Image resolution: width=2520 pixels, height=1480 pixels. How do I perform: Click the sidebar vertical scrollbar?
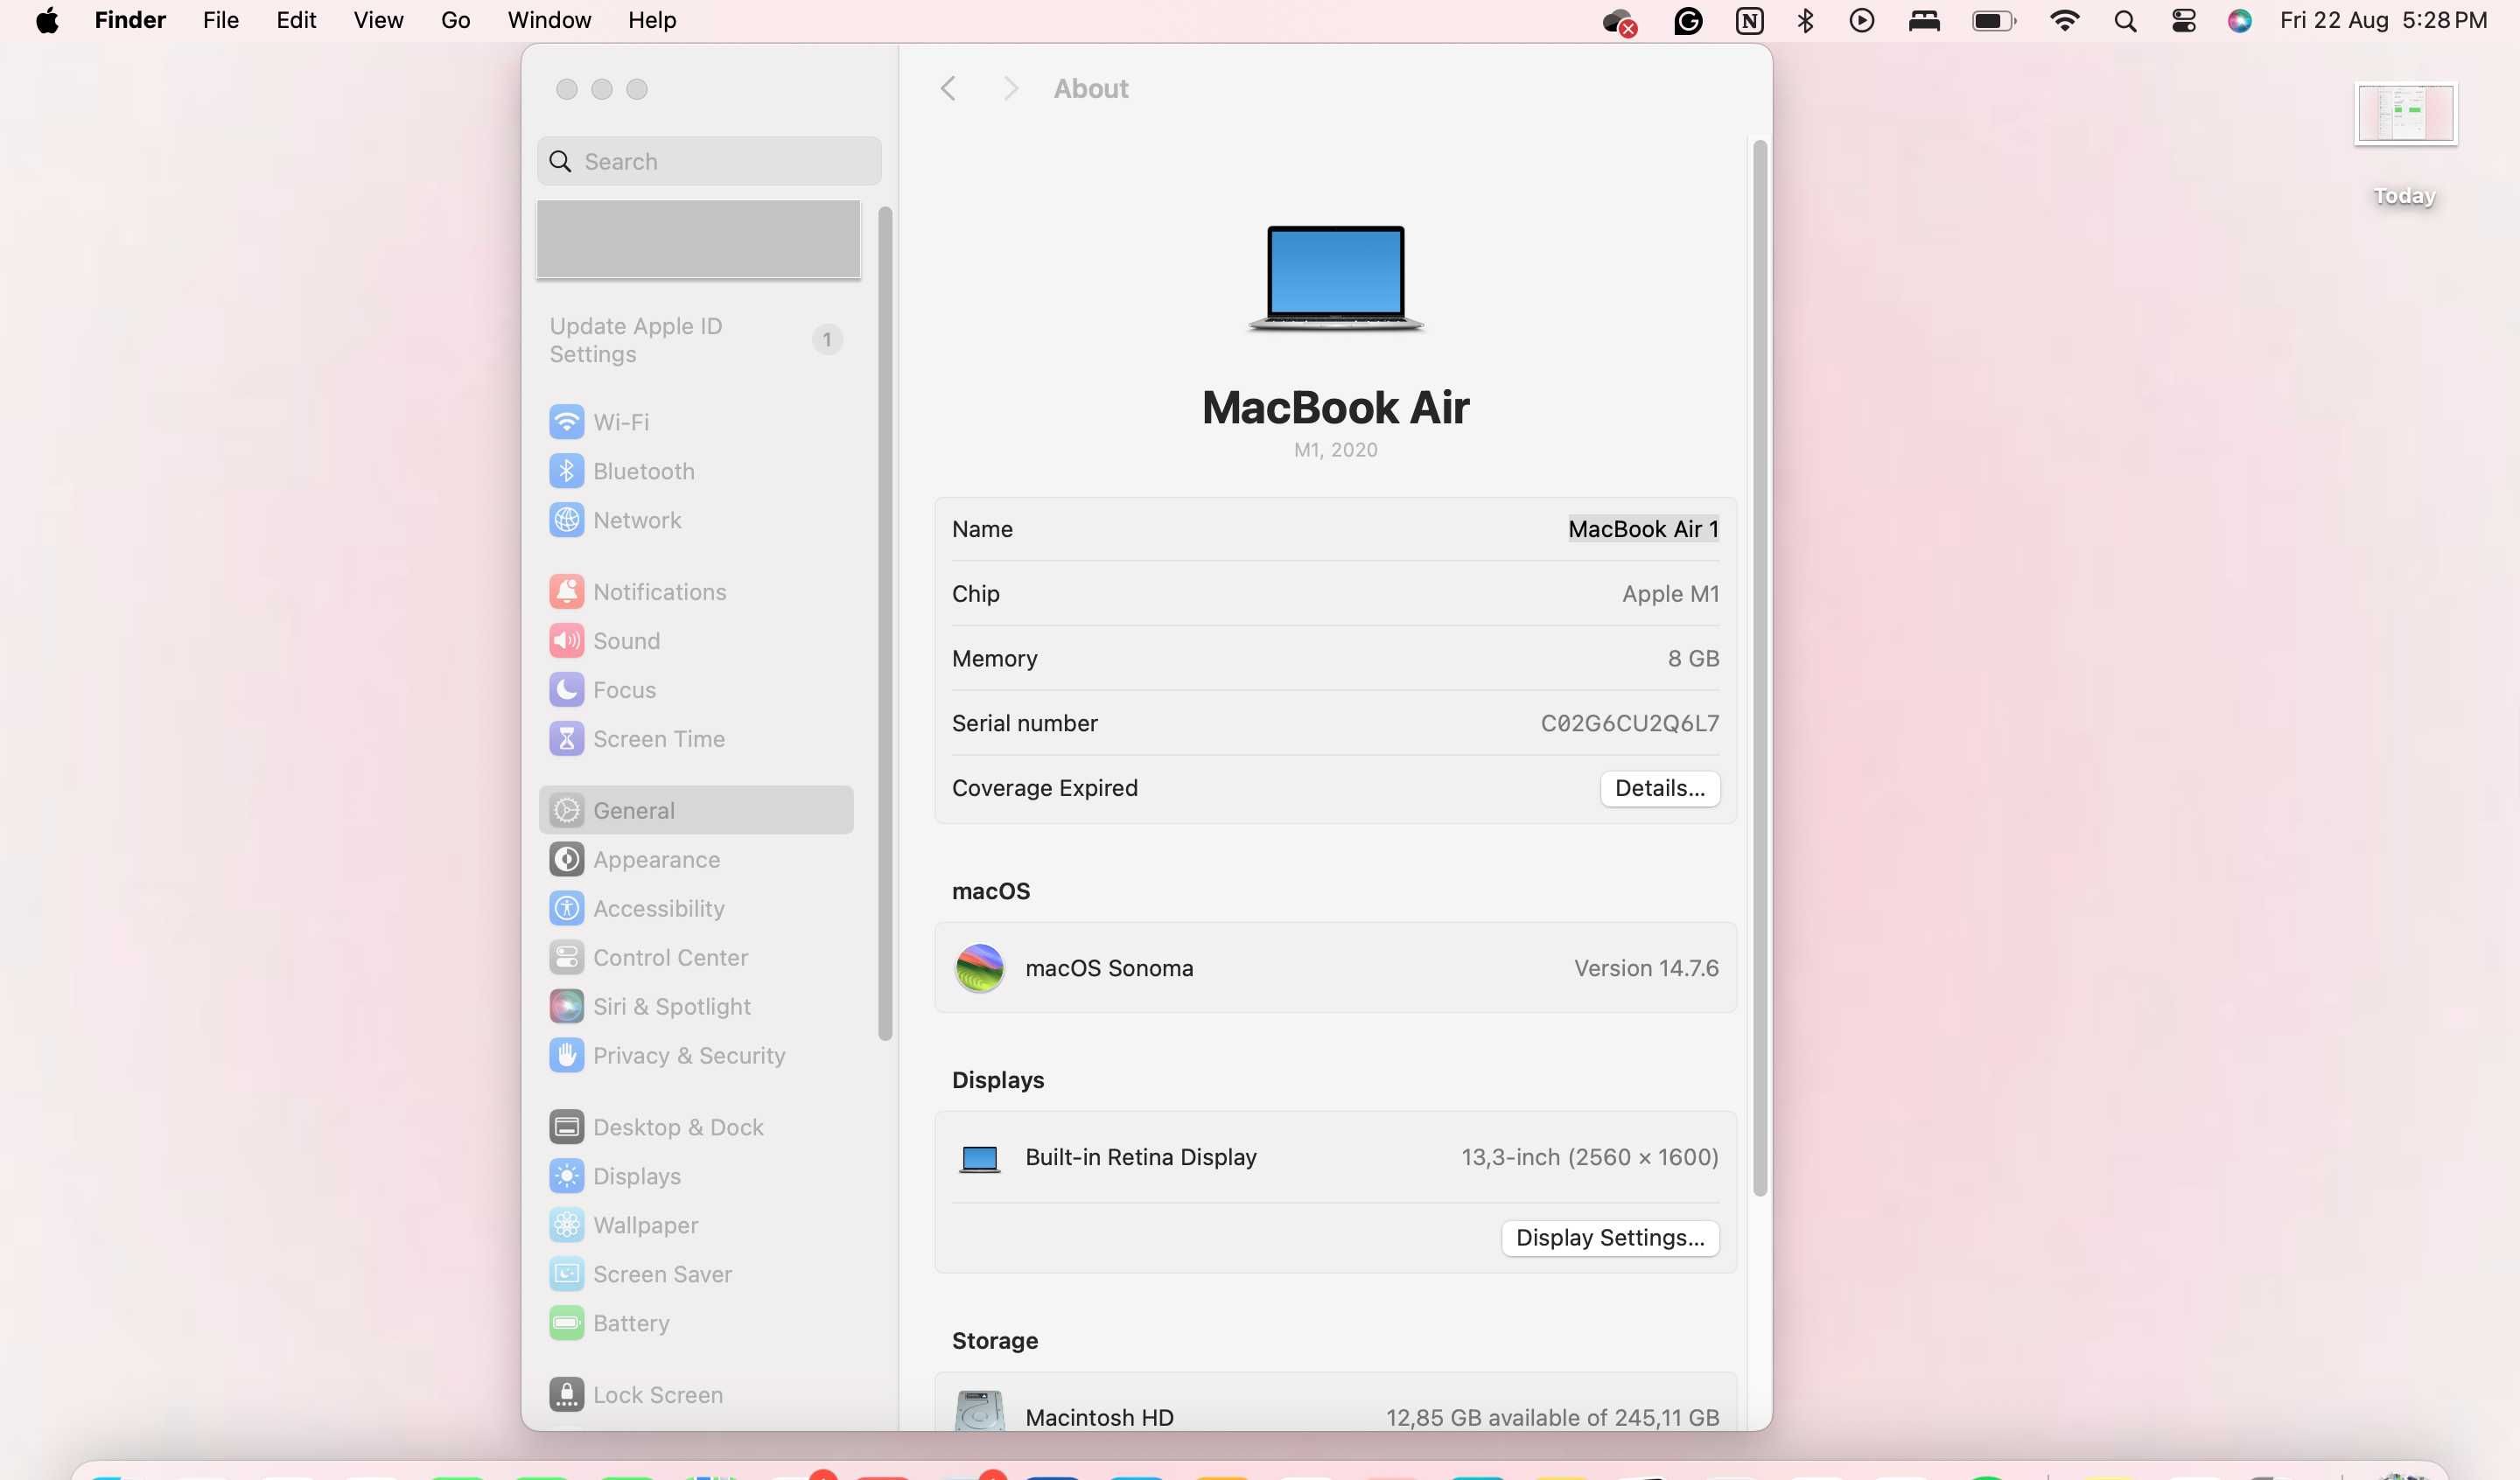coord(884,624)
